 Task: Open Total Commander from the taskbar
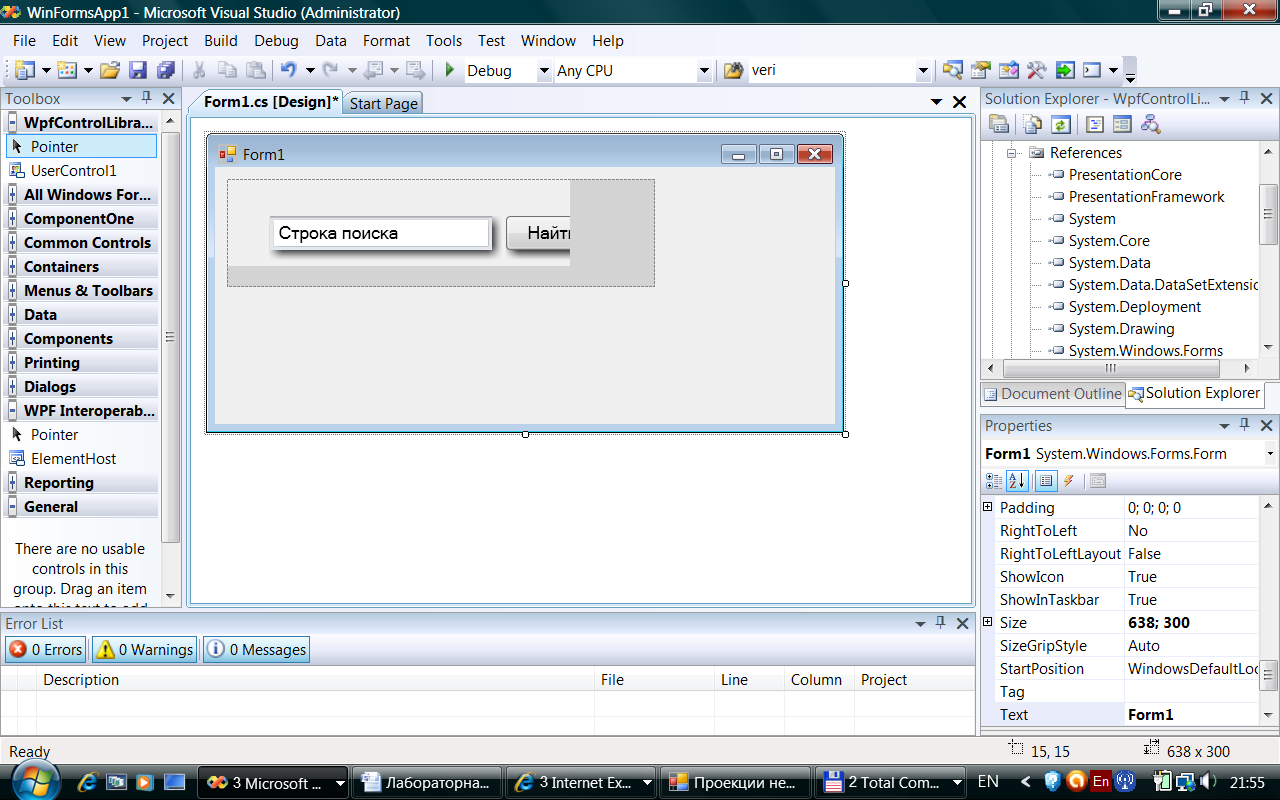click(x=892, y=783)
